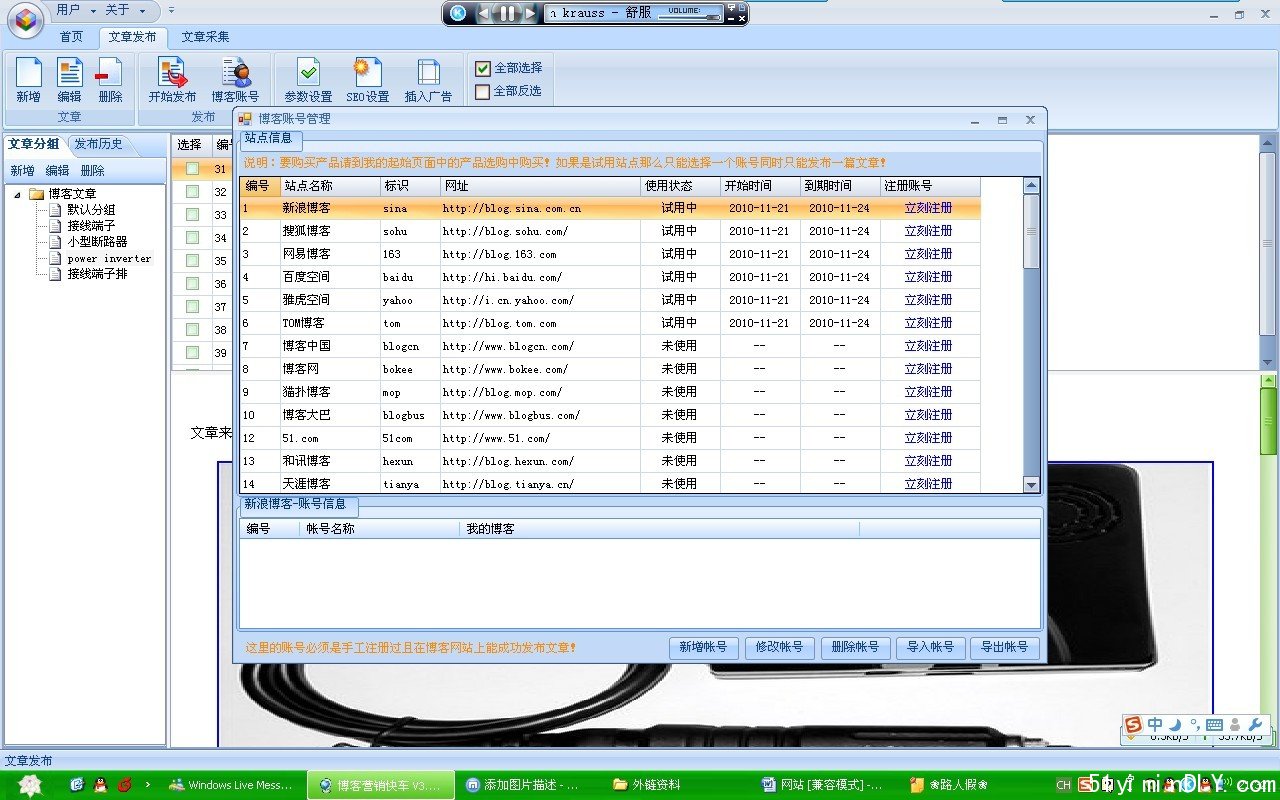Open the 用户 menu dropdown
Viewport: 1280px width, 800px height.
(76, 10)
